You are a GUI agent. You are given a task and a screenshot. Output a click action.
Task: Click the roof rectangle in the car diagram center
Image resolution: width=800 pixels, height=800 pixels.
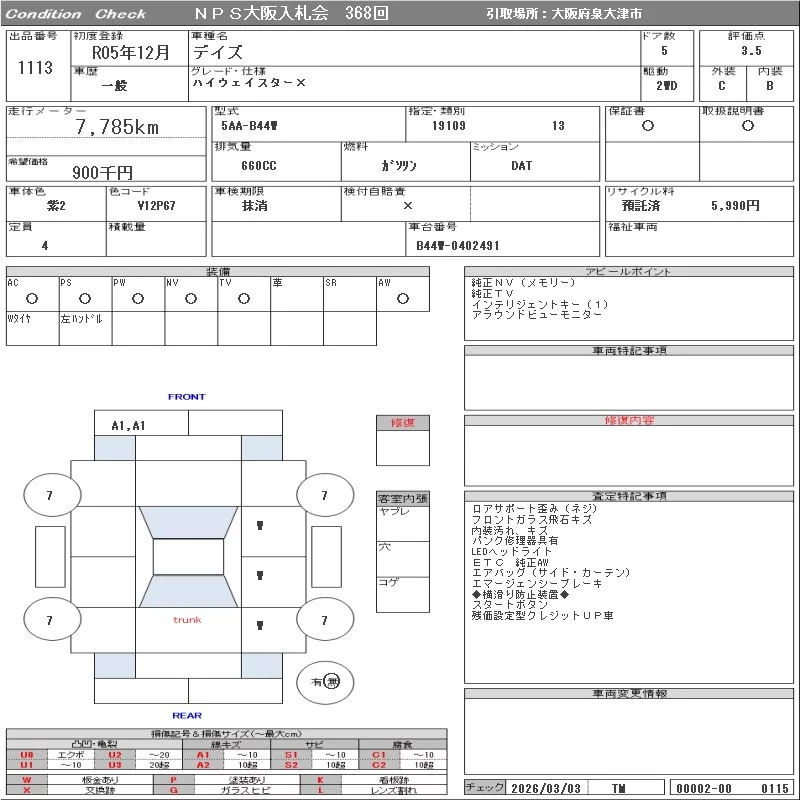coord(188,557)
